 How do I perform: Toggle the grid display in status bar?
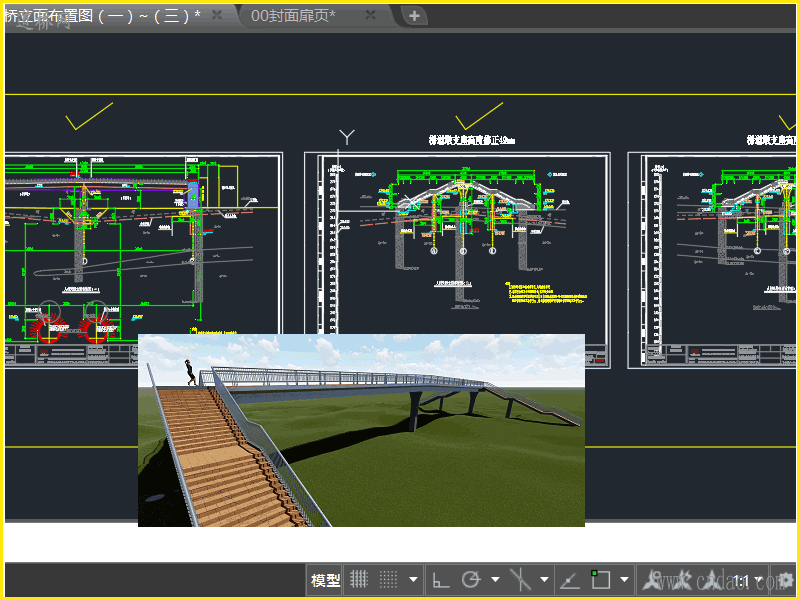(x=359, y=580)
